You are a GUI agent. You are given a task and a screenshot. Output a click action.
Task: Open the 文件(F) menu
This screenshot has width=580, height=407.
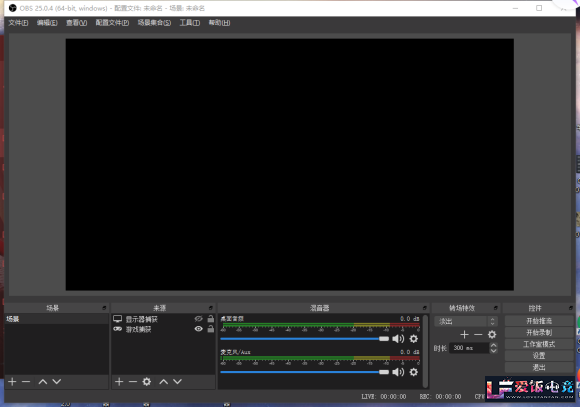click(18, 23)
